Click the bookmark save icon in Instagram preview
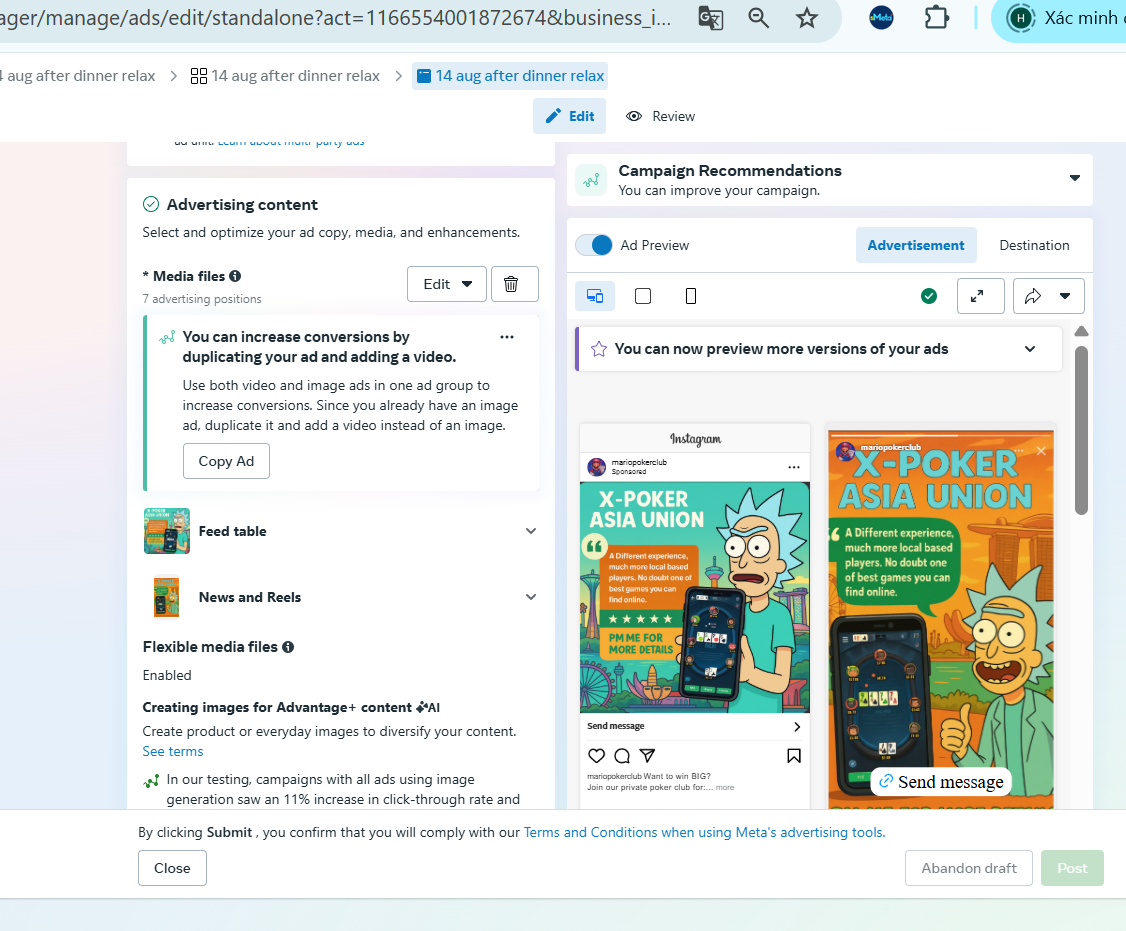This screenshot has height=931, width=1126. tap(794, 756)
